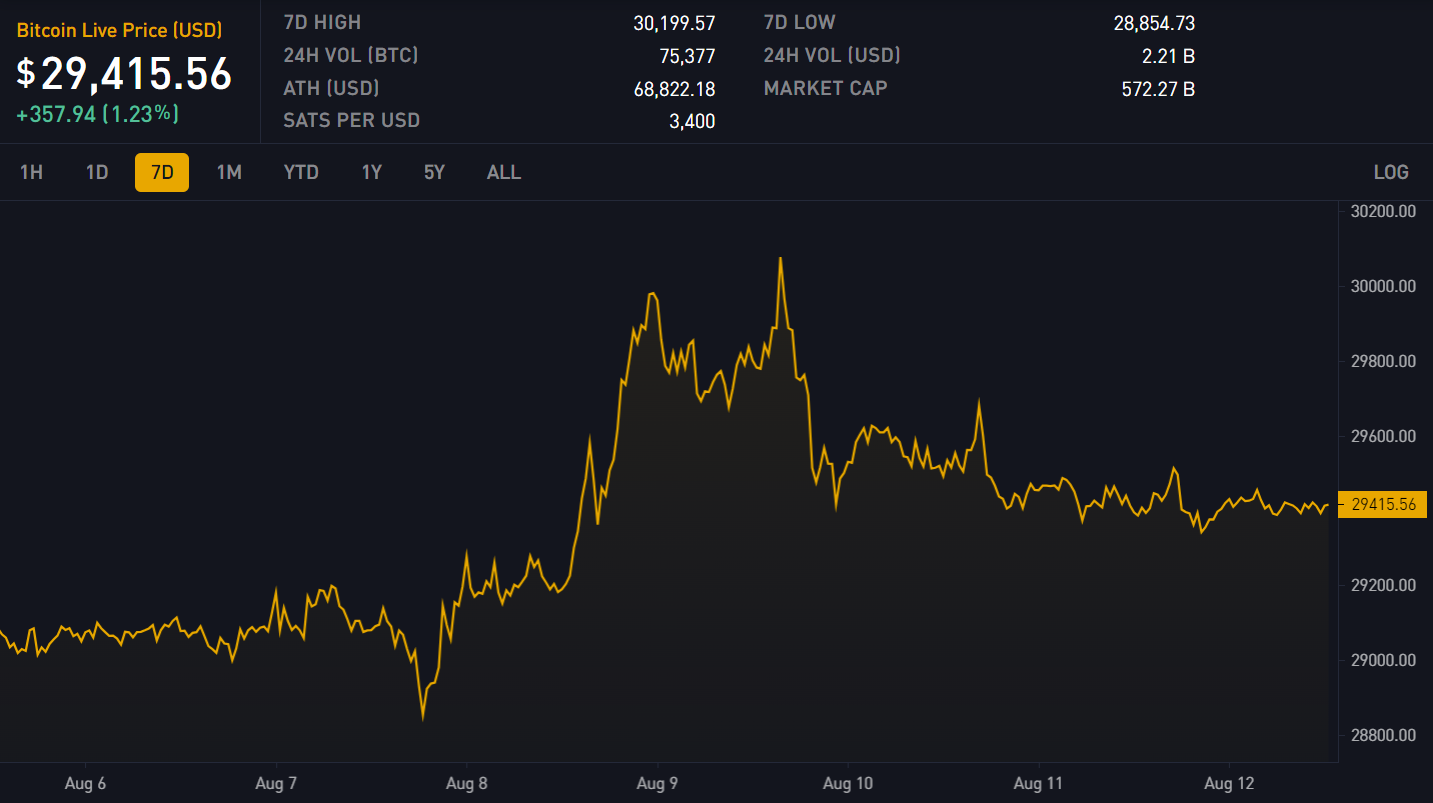Toggle the LOG scale option

[x=1391, y=172]
